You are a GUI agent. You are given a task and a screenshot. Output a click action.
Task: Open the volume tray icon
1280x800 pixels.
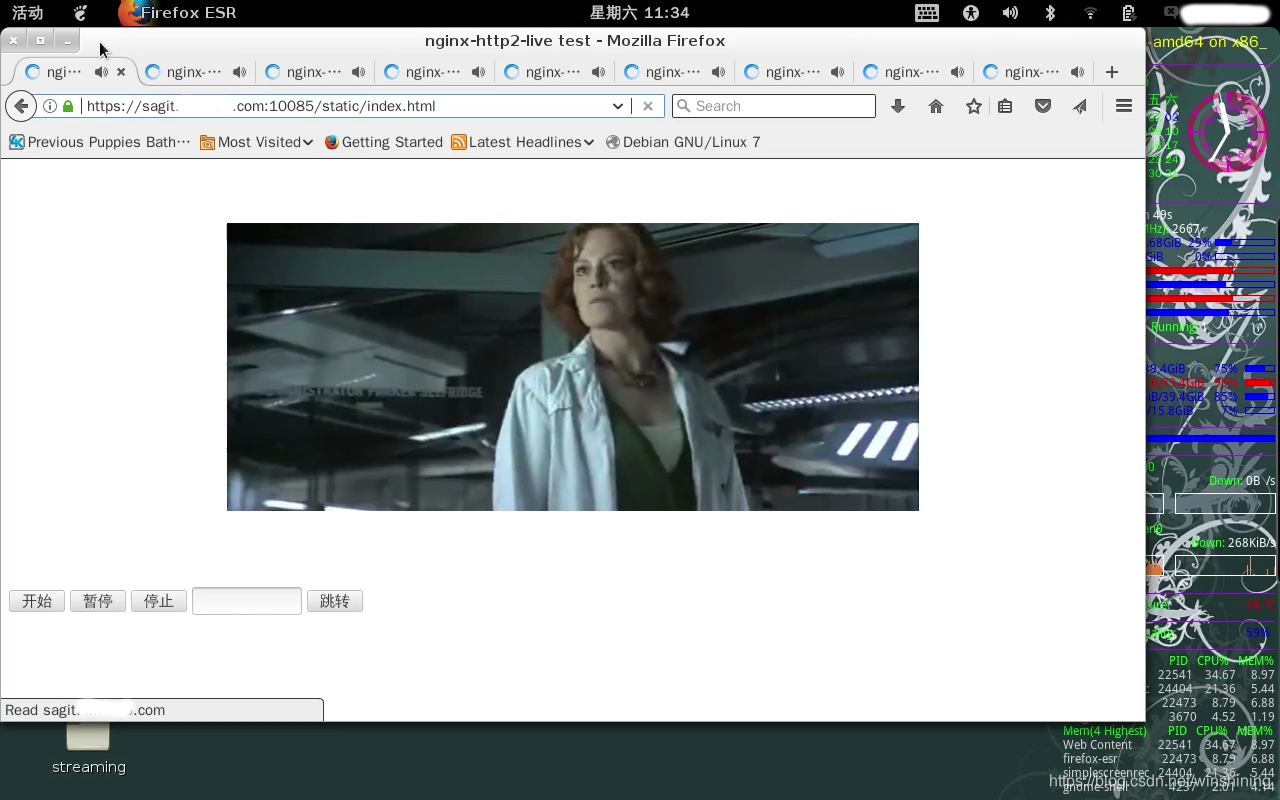[1010, 13]
